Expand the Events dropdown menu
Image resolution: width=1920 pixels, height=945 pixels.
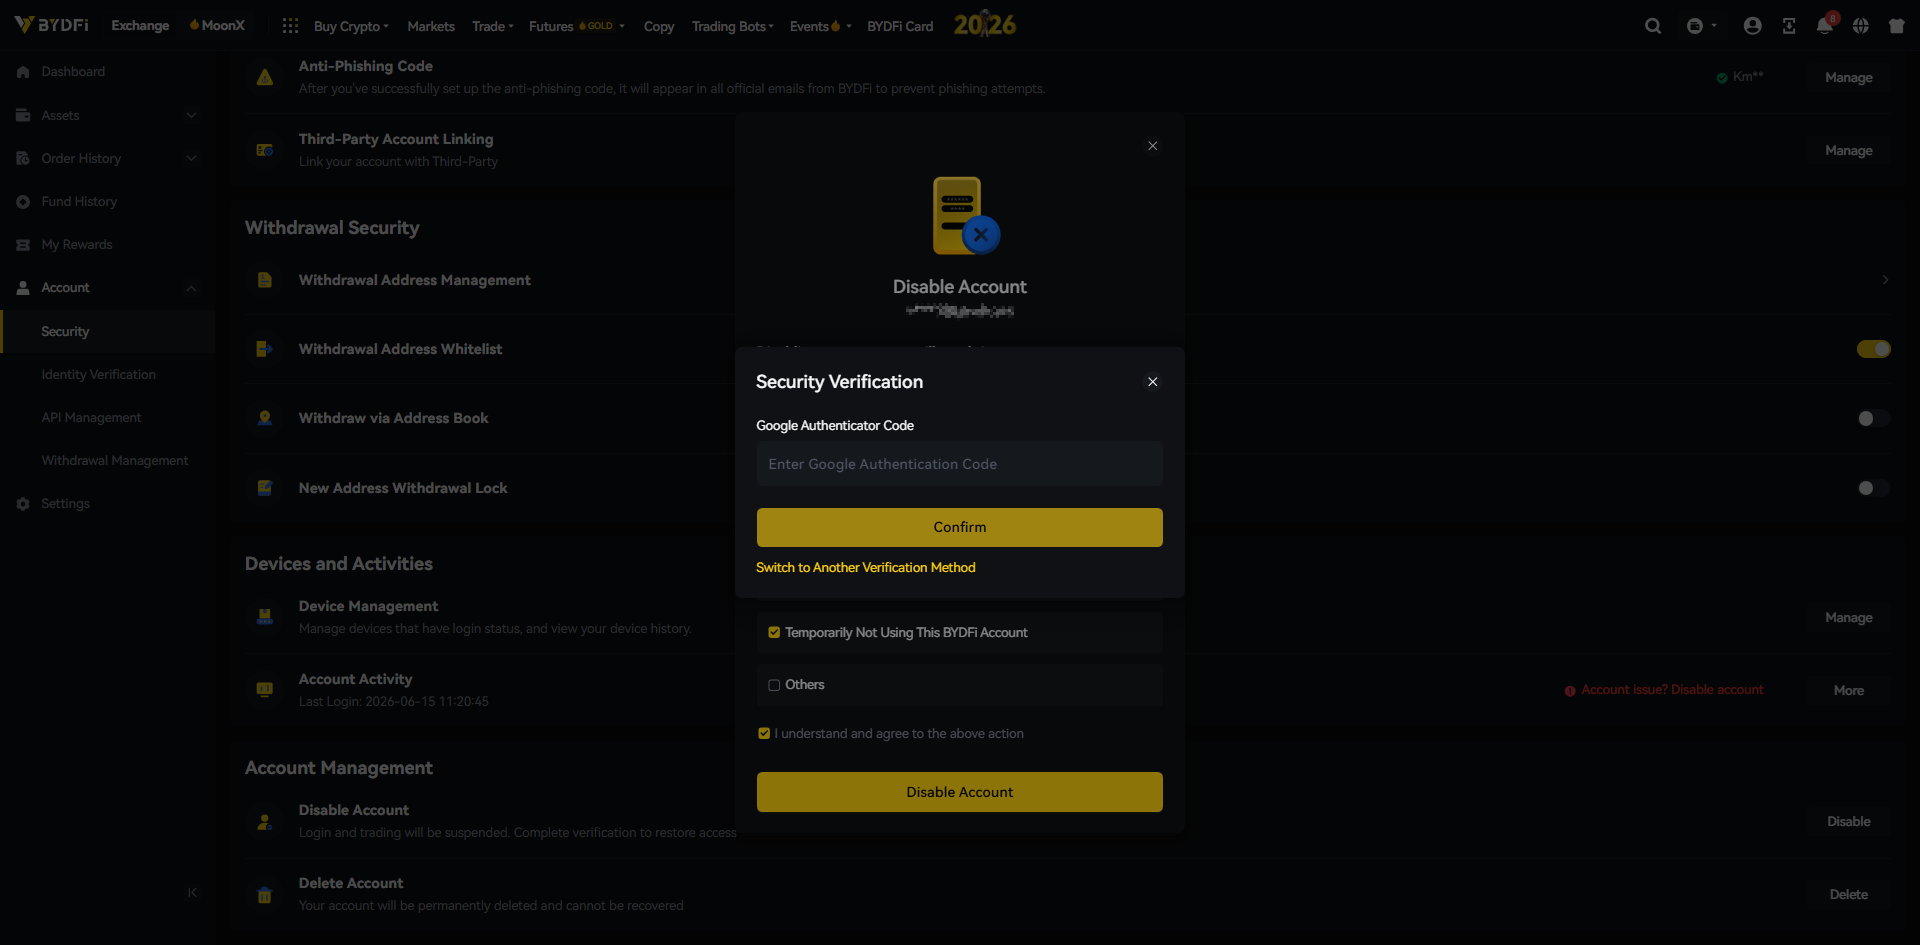(821, 26)
